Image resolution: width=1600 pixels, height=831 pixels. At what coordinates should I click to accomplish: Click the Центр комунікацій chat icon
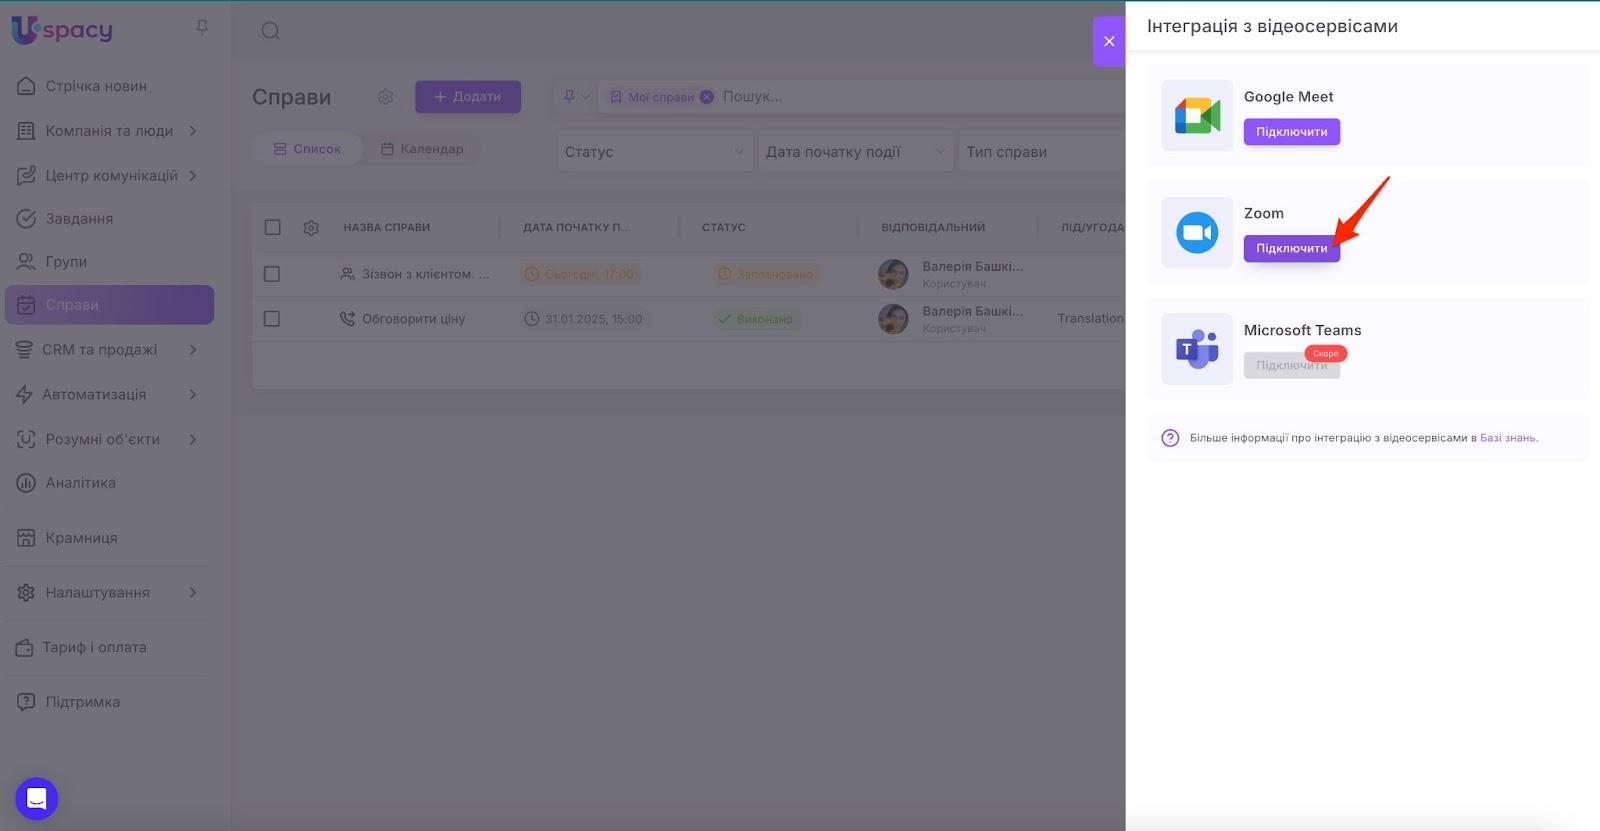[26, 176]
